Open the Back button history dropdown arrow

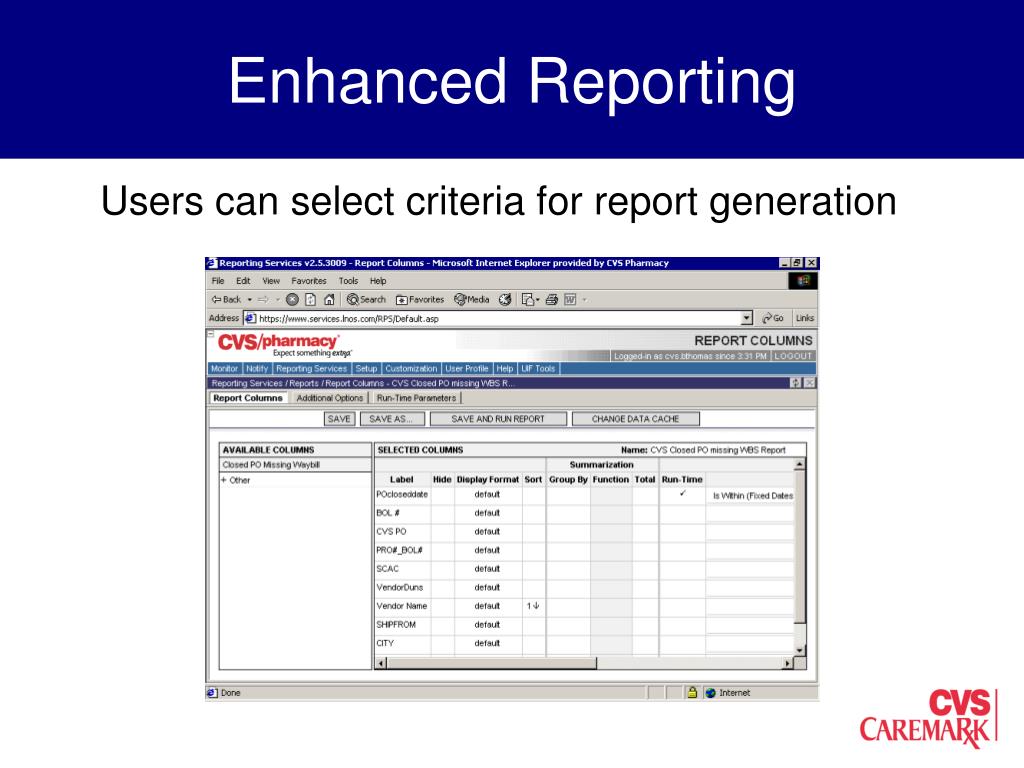pyautogui.click(x=249, y=300)
